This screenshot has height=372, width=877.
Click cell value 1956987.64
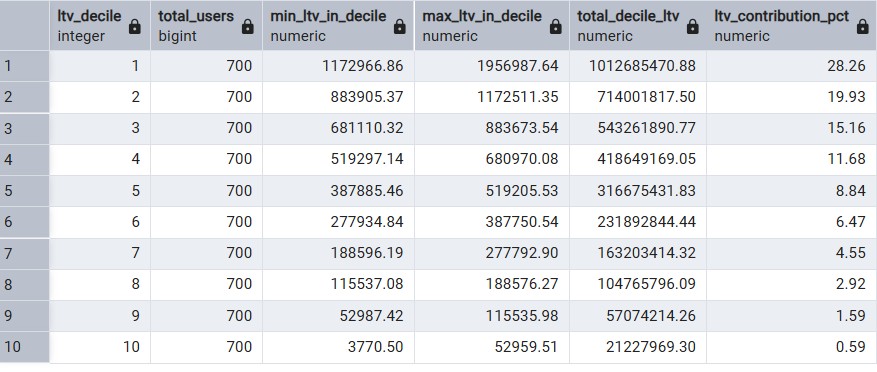[x=517, y=66]
